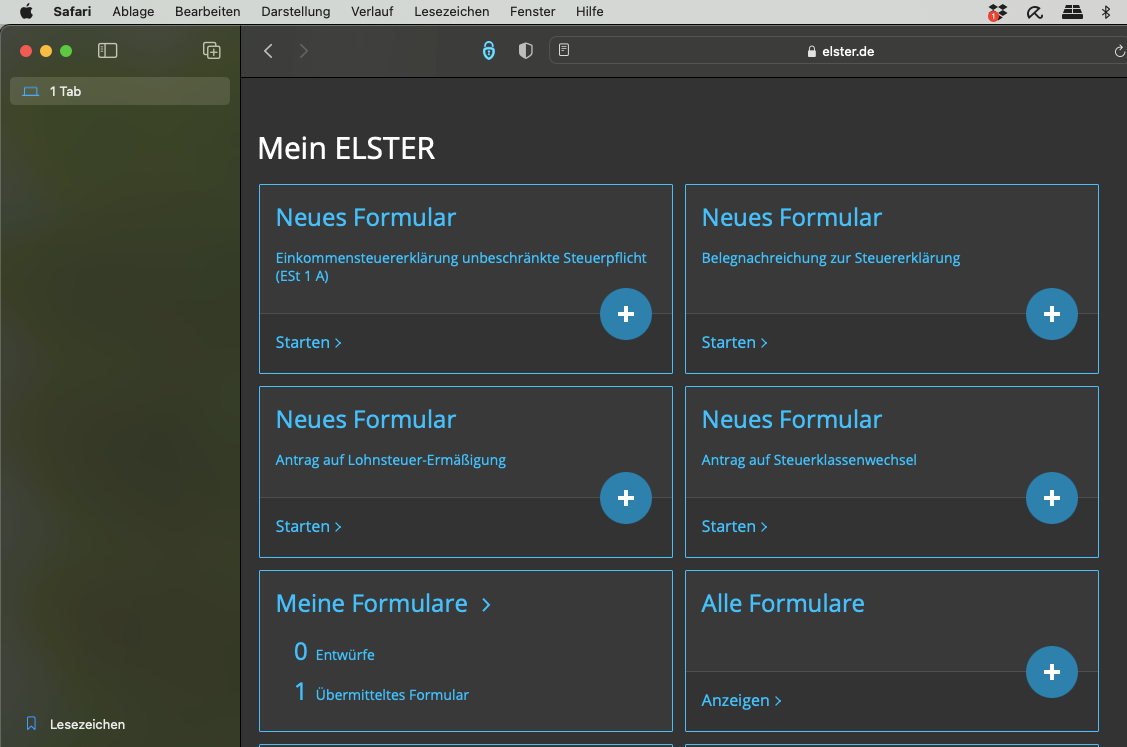Show reader view icon in address bar

click(564, 50)
